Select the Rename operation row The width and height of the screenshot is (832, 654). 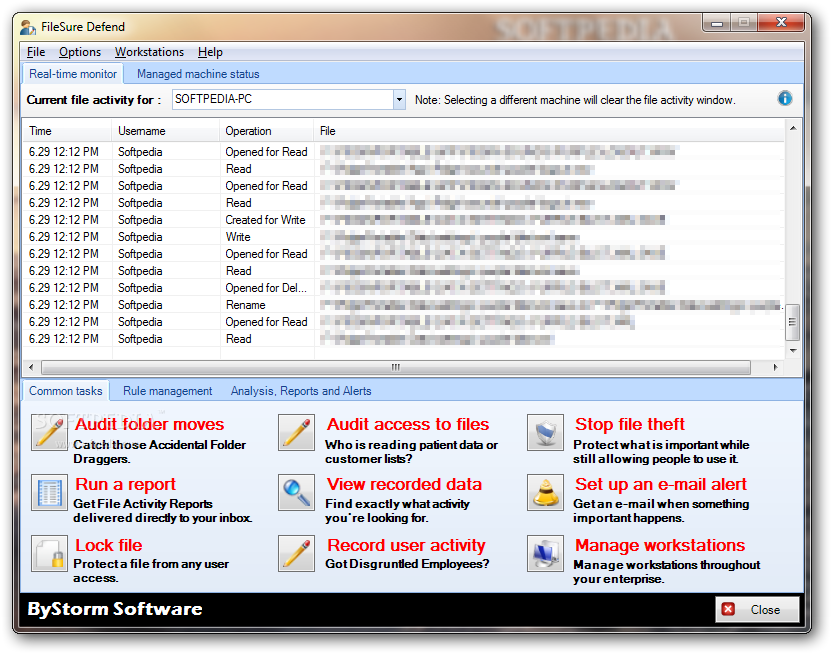click(403, 304)
